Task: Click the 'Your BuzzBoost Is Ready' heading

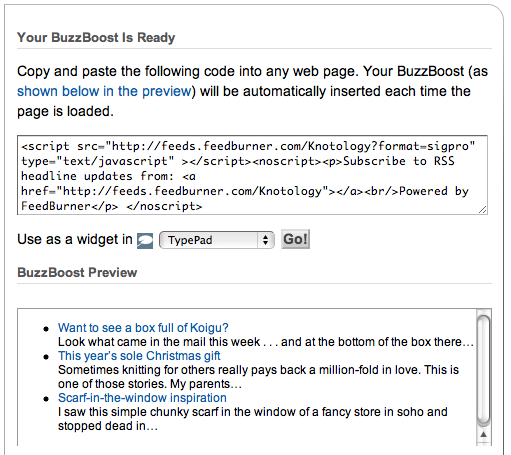Action: [x=96, y=38]
